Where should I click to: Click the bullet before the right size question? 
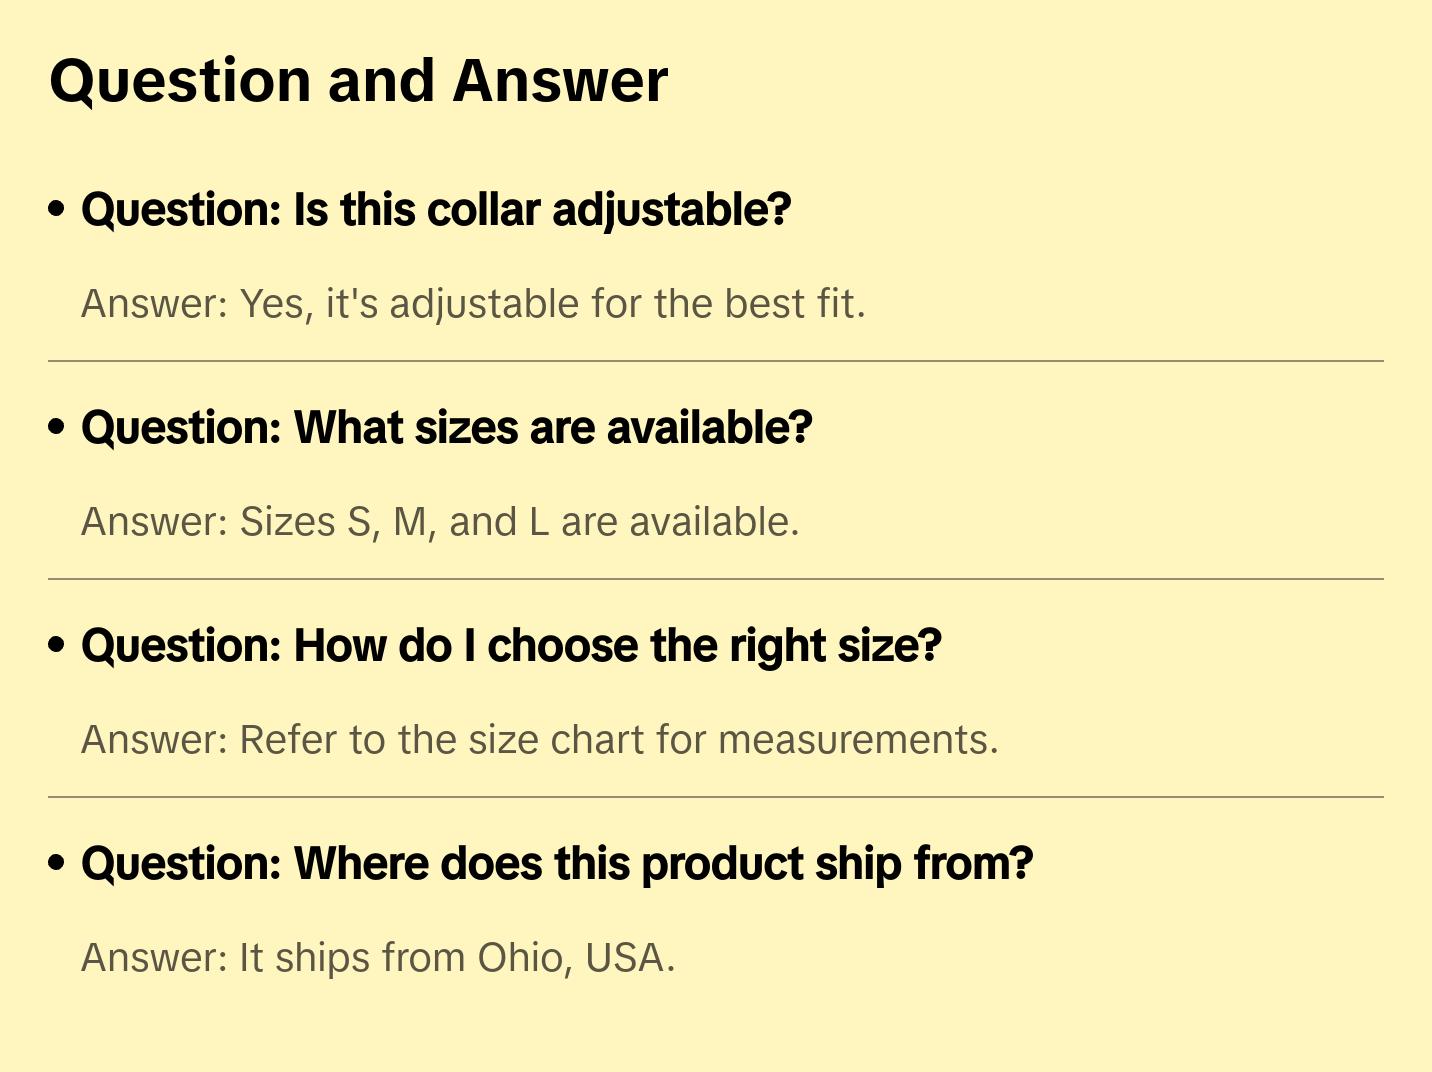57,646
